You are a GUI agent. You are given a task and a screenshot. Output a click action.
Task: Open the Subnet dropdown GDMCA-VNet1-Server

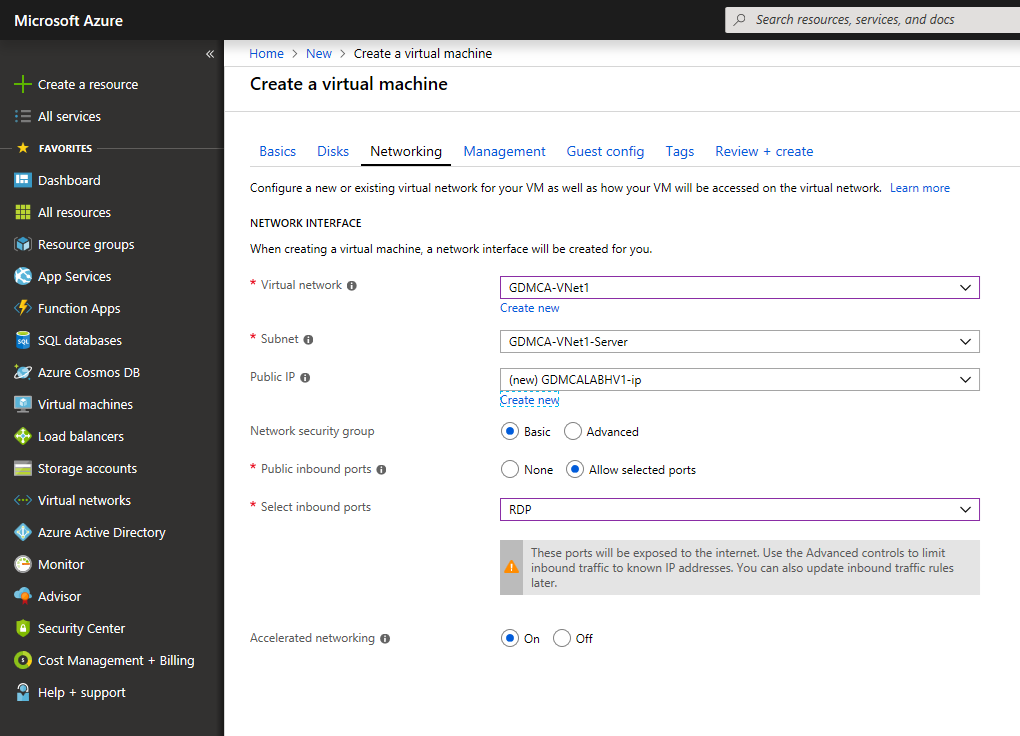(740, 342)
